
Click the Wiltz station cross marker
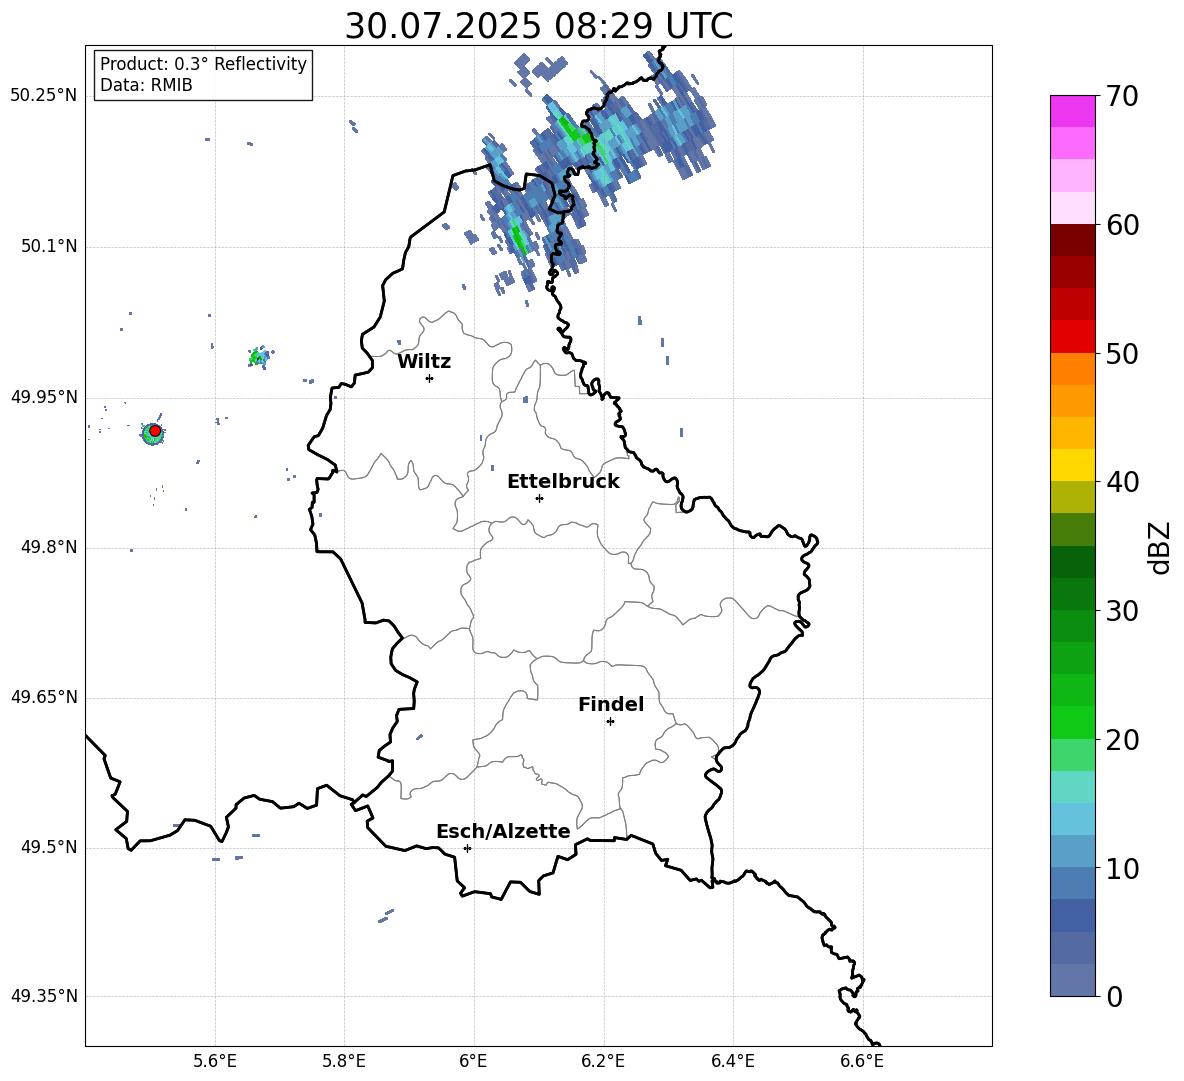(x=430, y=378)
